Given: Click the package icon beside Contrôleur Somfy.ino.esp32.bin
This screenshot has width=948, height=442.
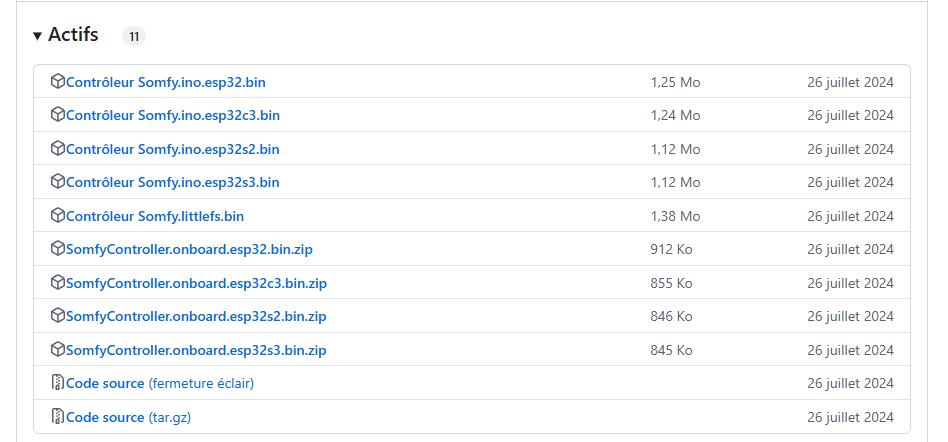Looking at the screenshot, I should [x=57, y=82].
